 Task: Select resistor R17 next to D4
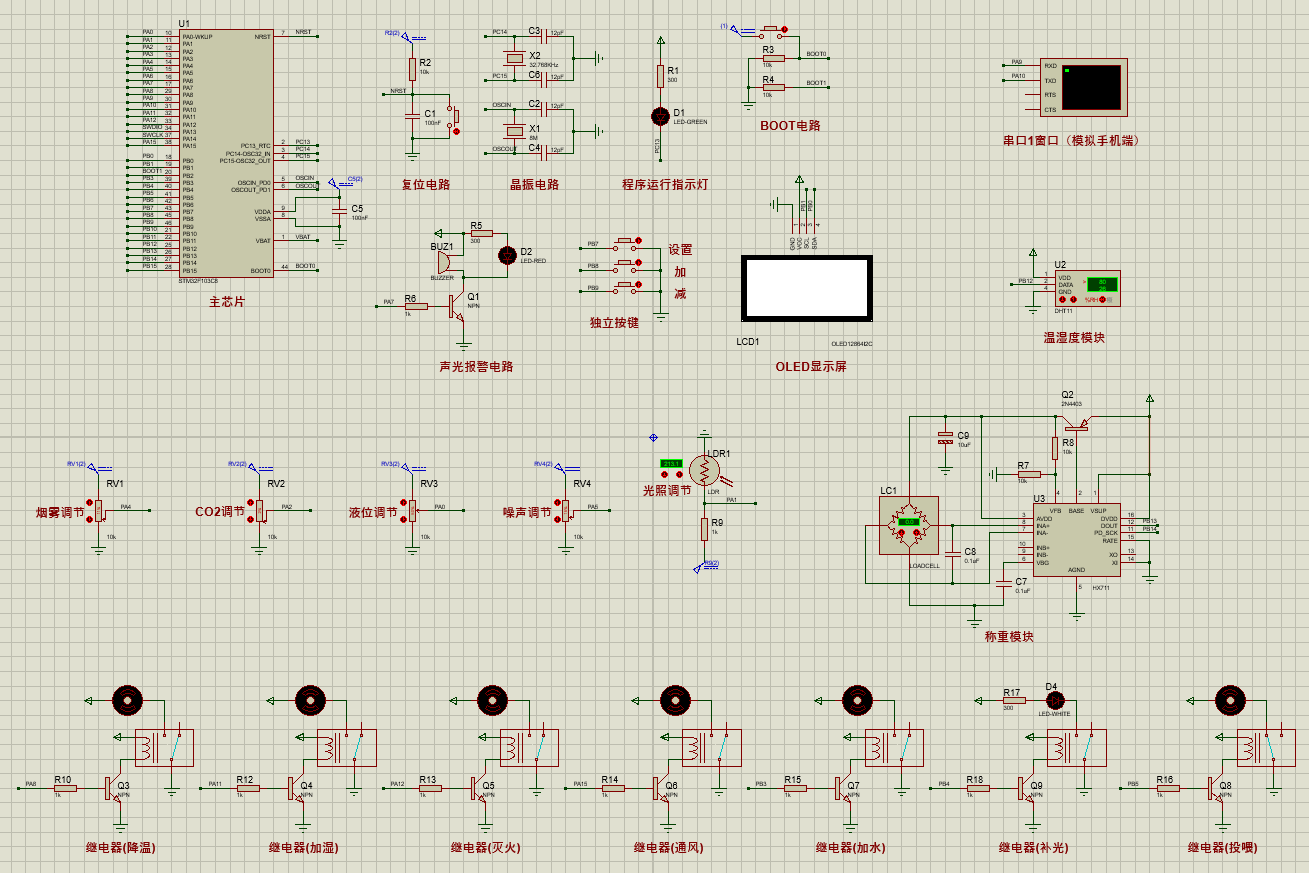point(1014,700)
